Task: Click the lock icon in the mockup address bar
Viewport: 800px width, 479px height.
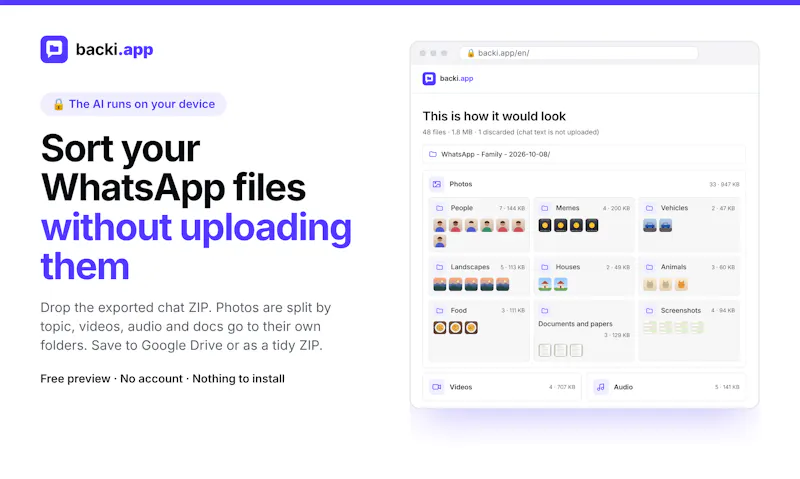Action: point(470,53)
